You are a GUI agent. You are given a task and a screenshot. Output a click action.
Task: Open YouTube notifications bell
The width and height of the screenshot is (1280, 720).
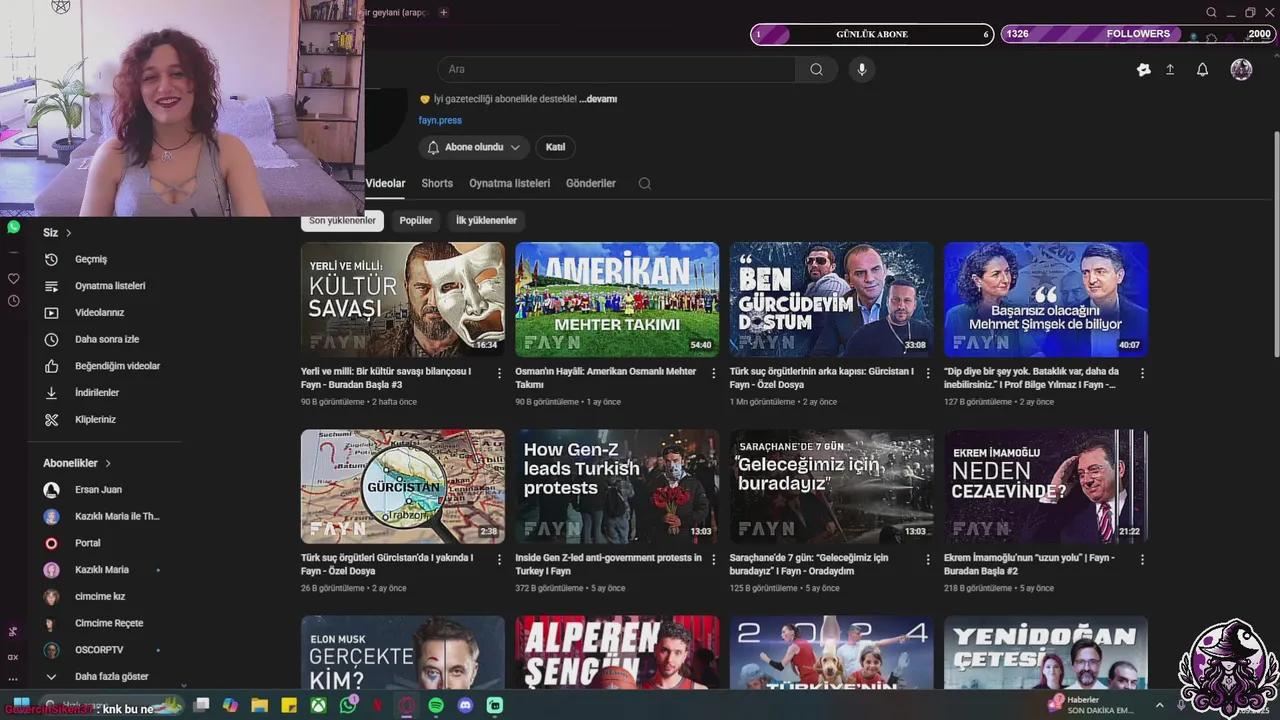click(1203, 69)
